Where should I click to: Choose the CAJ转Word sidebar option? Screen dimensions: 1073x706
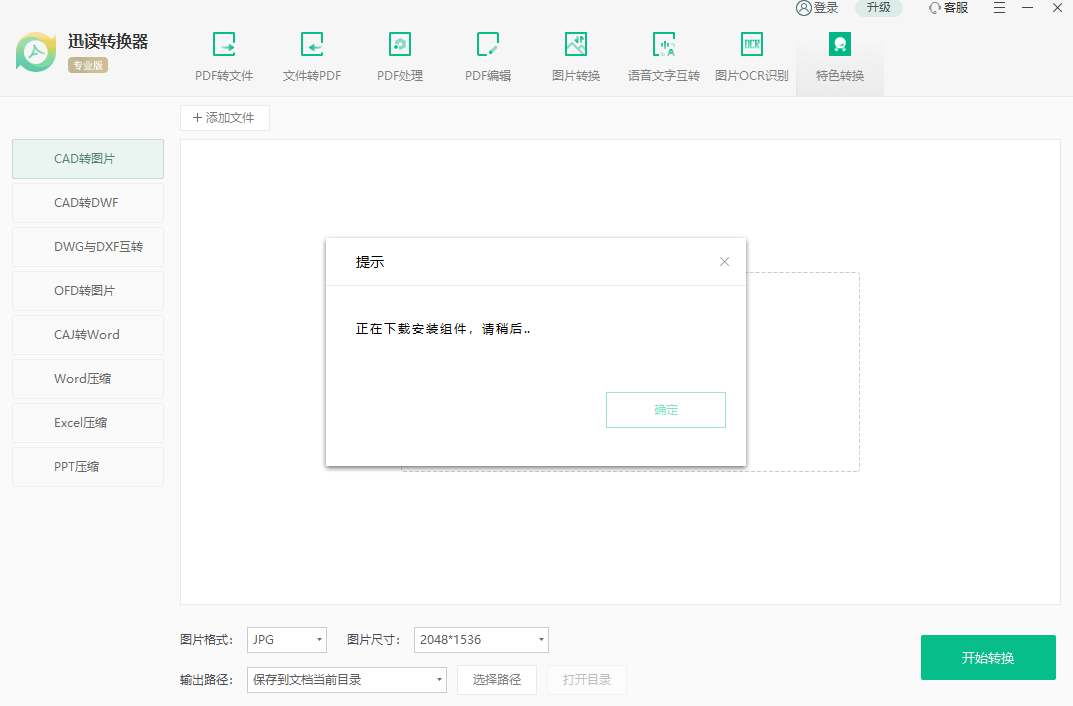pyautogui.click(x=88, y=335)
